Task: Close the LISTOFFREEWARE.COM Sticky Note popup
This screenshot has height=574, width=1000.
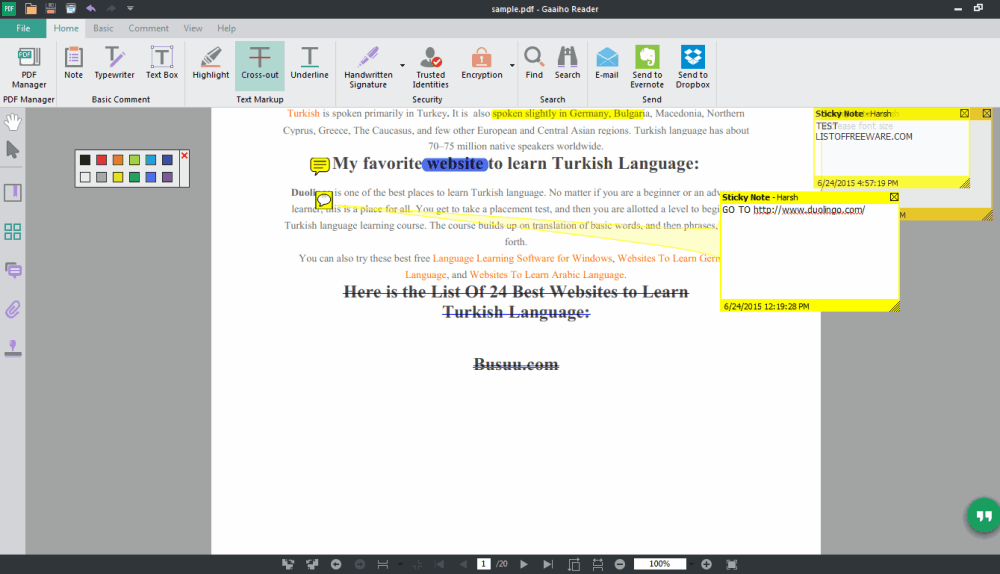Action: pos(964,114)
